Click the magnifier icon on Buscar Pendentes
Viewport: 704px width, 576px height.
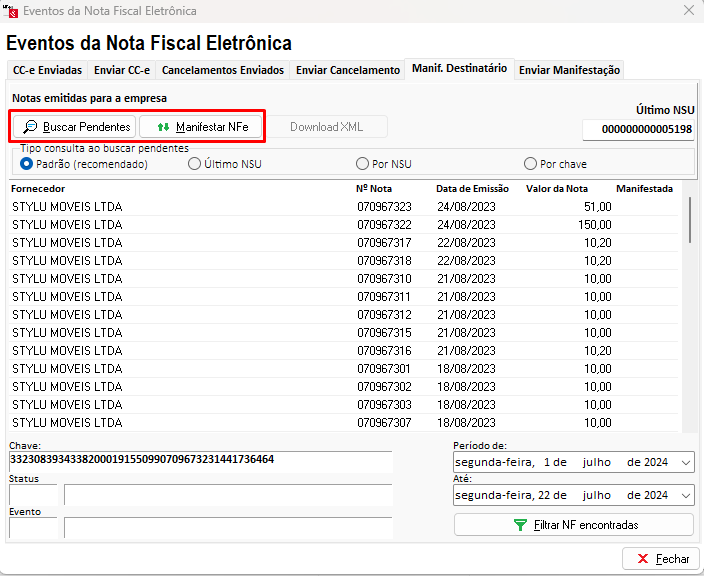(x=30, y=127)
